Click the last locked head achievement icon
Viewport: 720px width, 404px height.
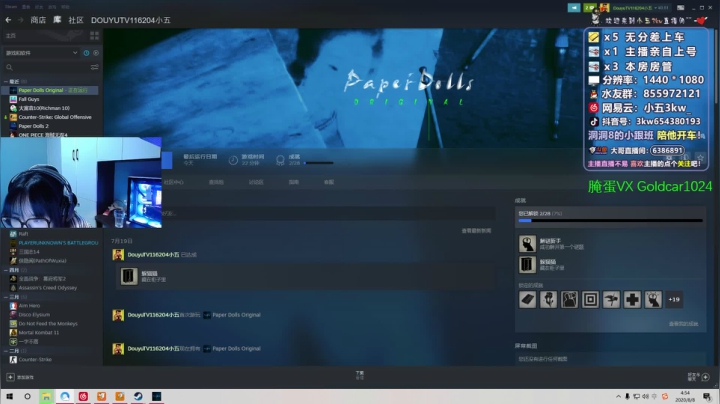(x=653, y=299)
